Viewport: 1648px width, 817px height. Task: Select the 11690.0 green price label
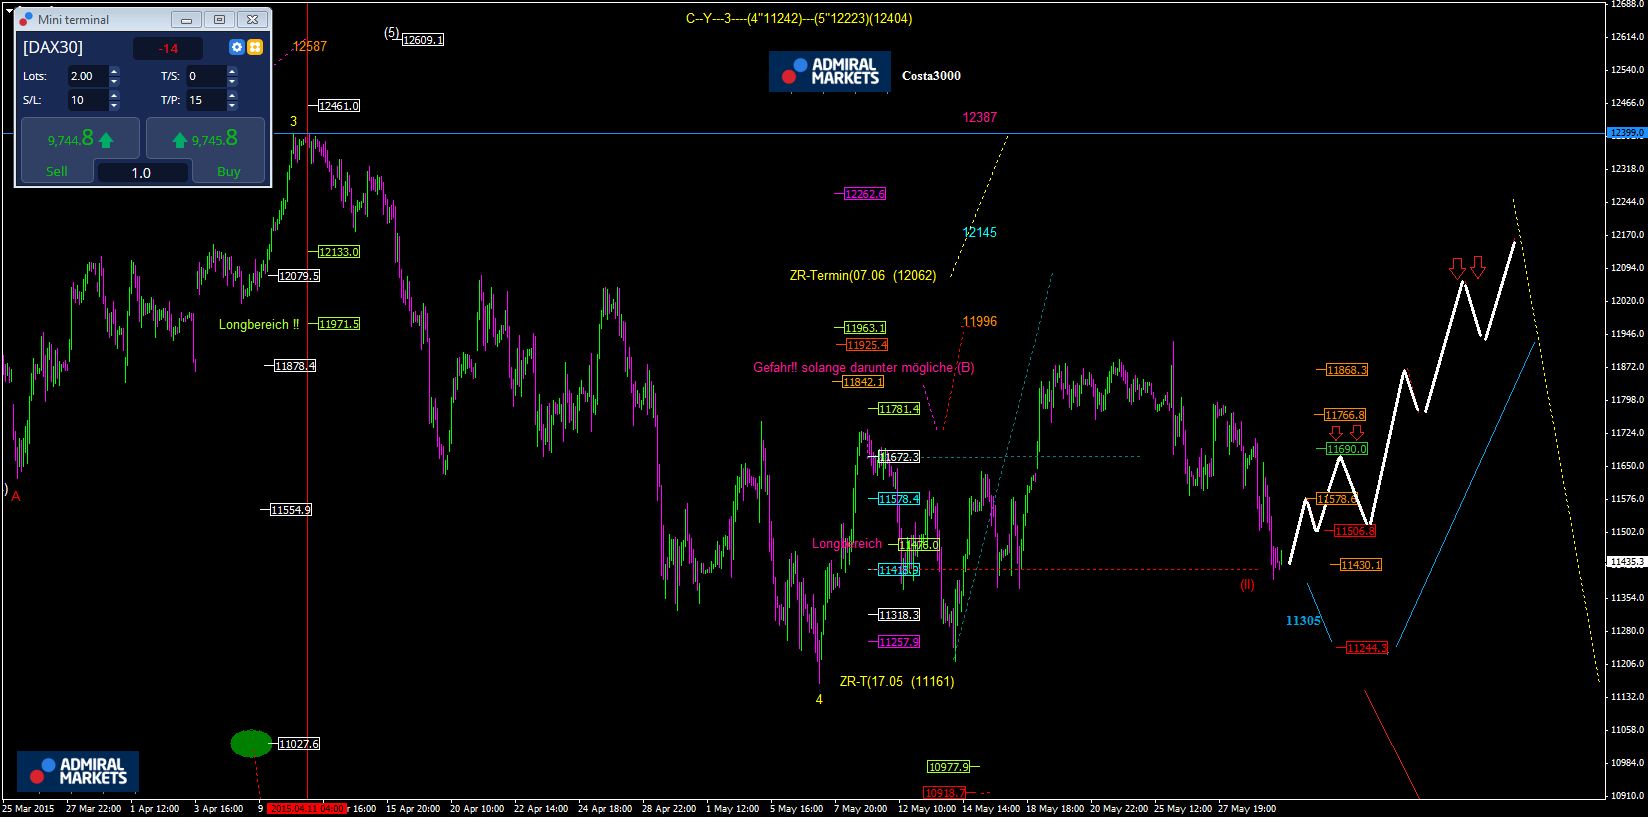[1346, 449]
